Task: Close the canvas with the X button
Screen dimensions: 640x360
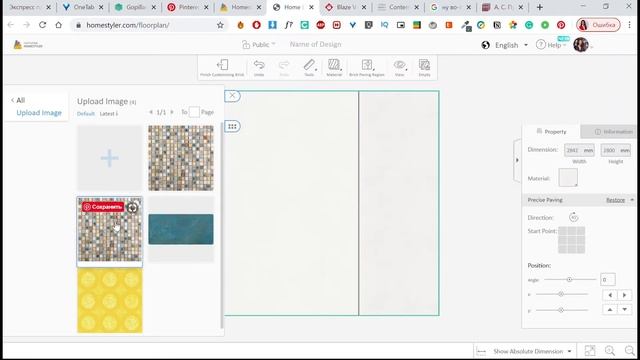Action: [x=232, y=96]
